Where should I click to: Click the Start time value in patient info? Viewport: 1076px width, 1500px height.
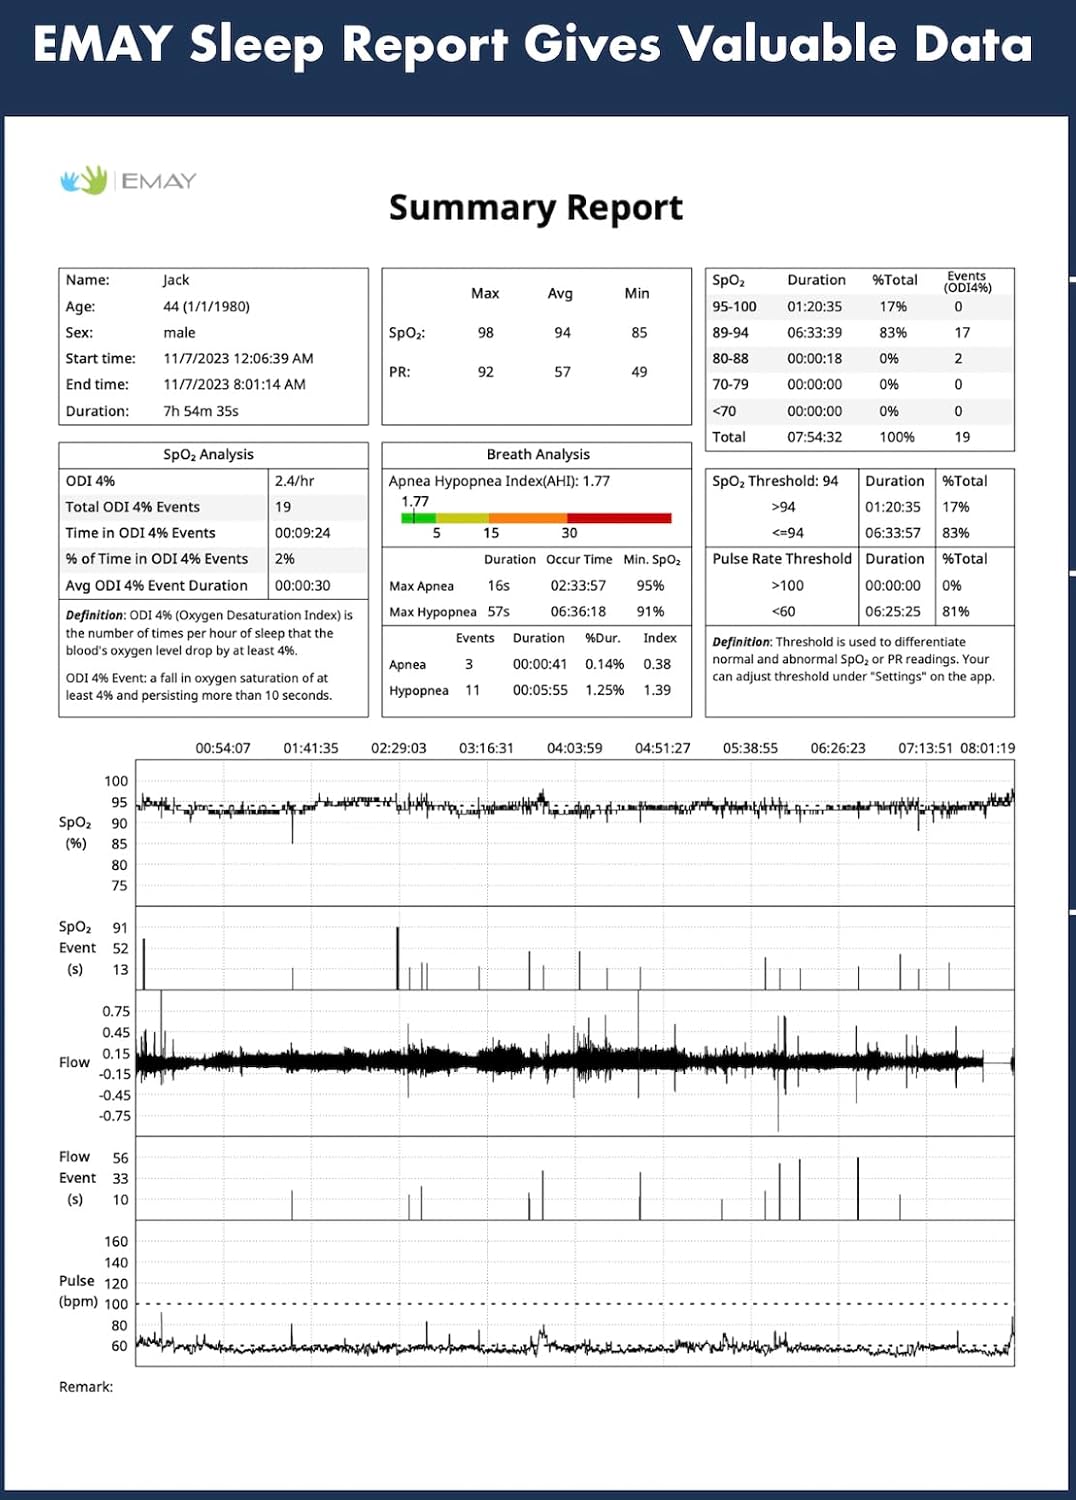238,359
